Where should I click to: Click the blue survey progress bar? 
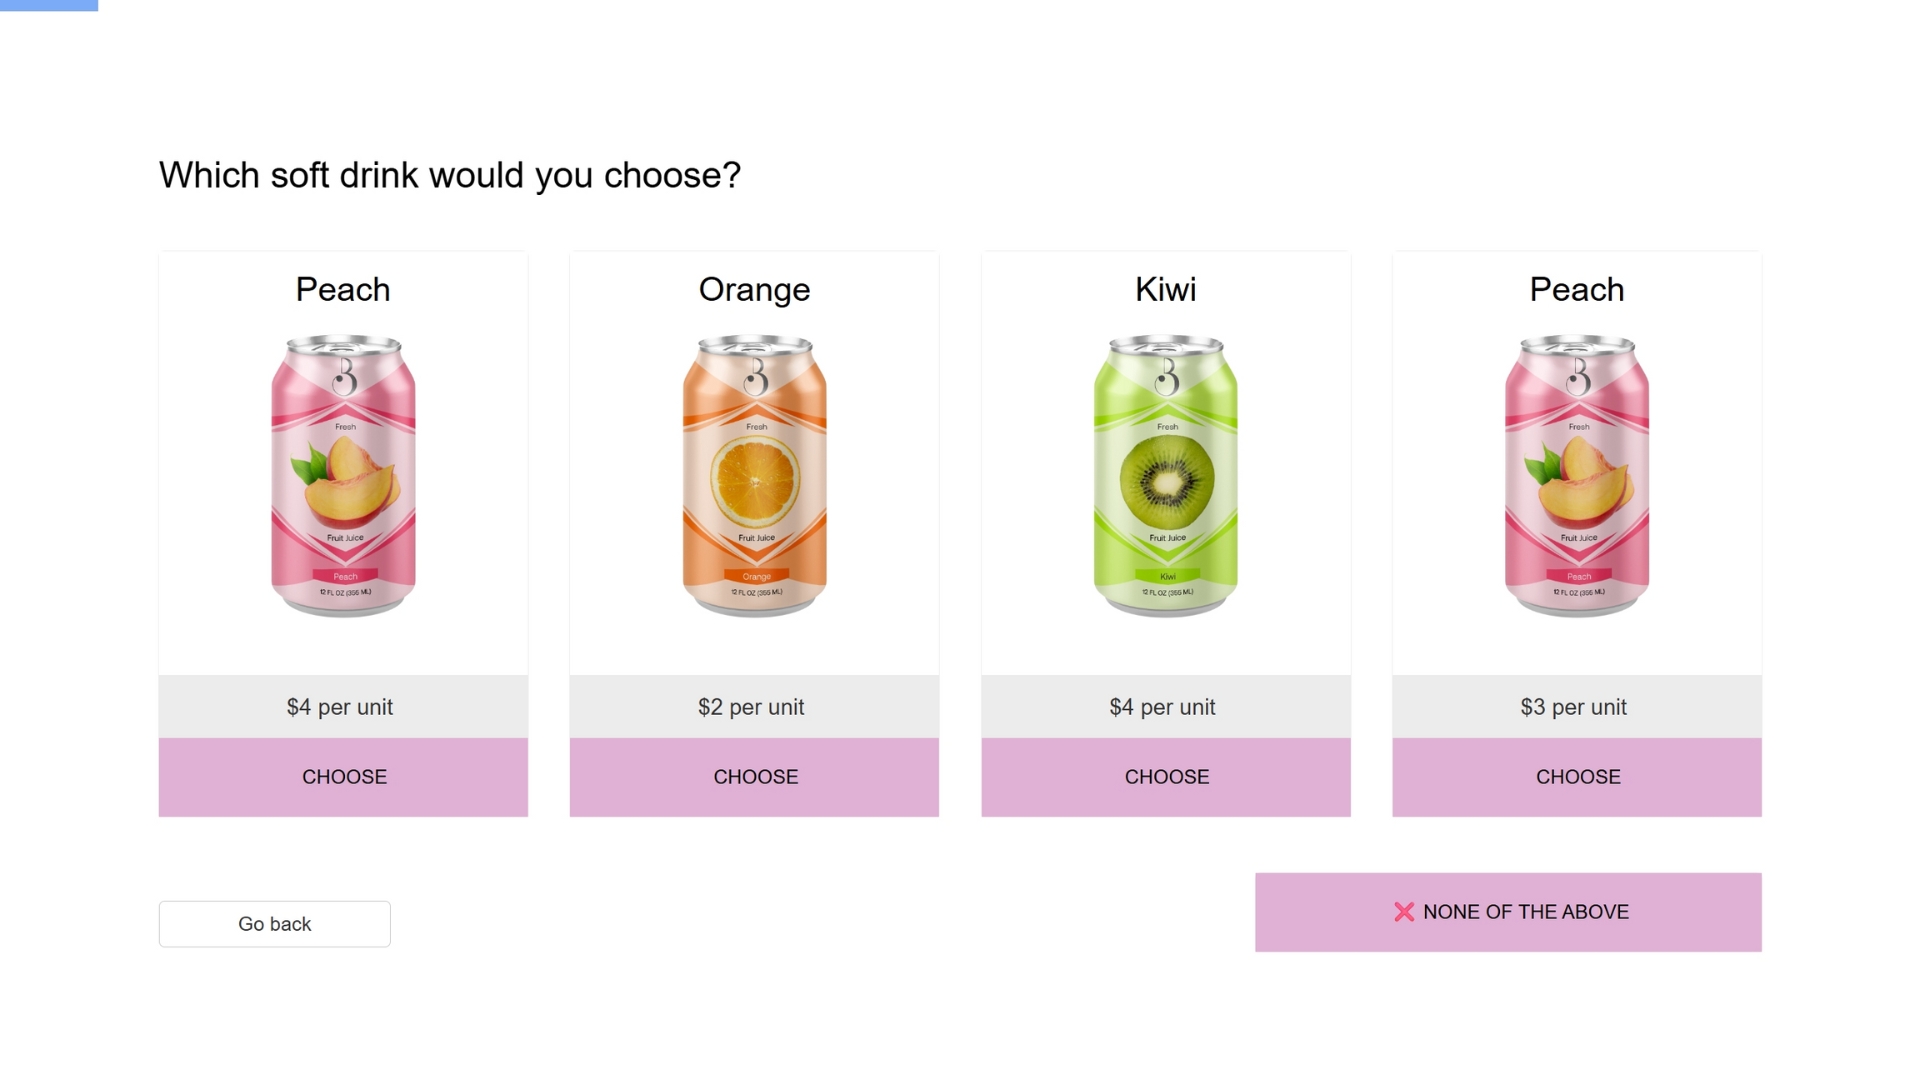point(49,5)
